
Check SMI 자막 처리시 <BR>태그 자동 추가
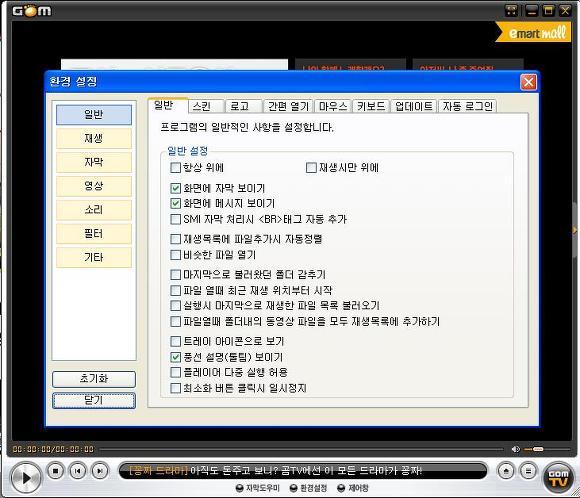(x=175, y=219)
